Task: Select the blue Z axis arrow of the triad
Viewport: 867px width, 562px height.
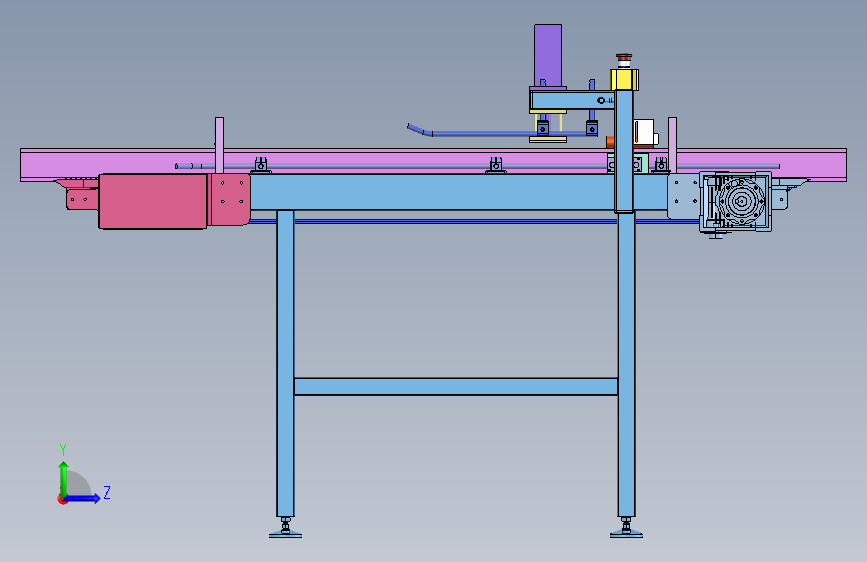Action: pos(82,498)
